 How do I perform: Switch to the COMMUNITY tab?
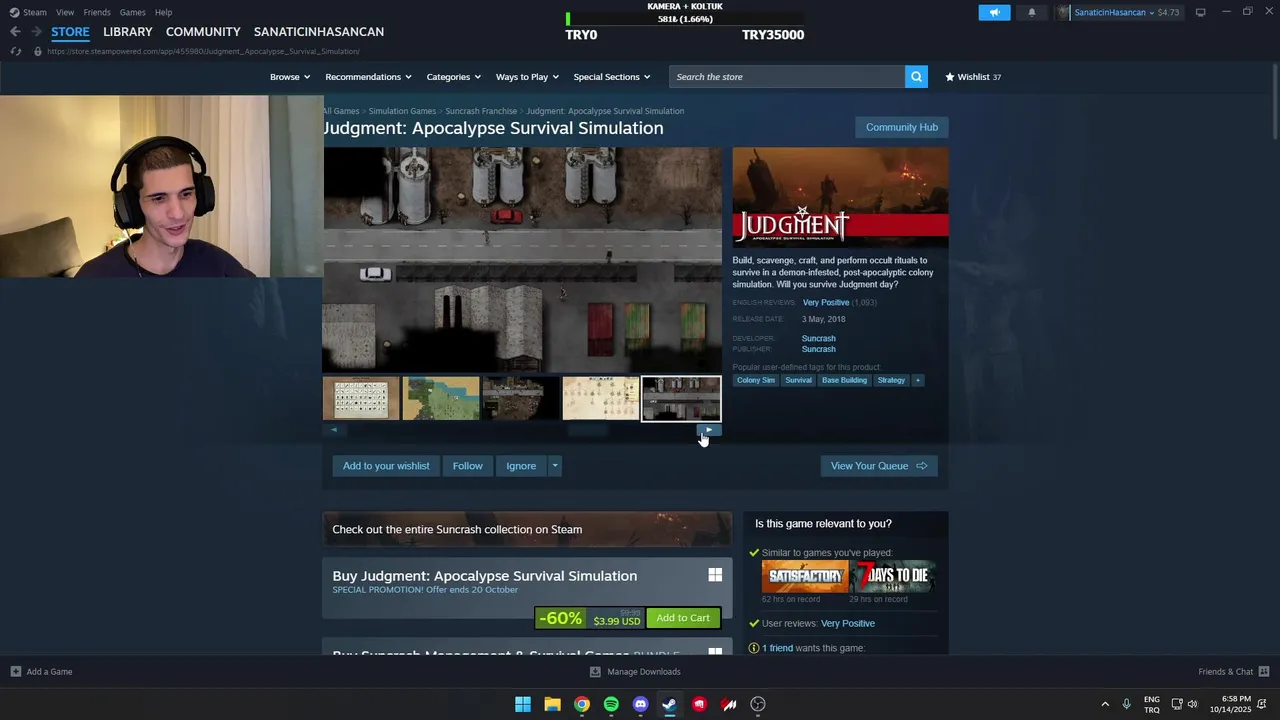[x=203, y=32]
